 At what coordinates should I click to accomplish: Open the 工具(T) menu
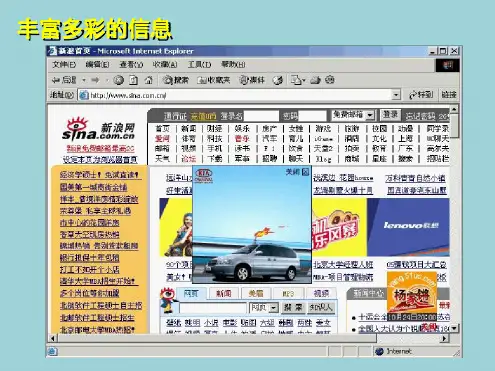[x=199, y=64]
